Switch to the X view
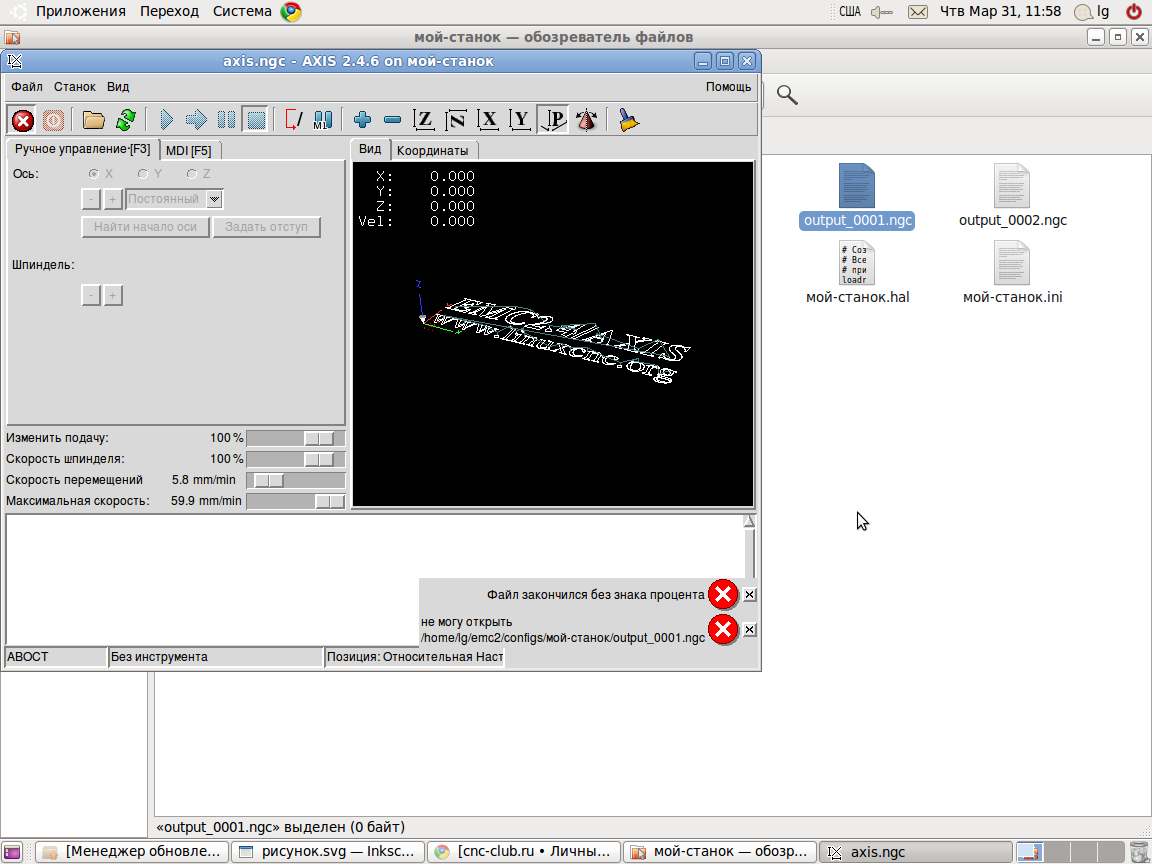The height and width of the screenshot is (864, 1152). [x=488, y=120]
